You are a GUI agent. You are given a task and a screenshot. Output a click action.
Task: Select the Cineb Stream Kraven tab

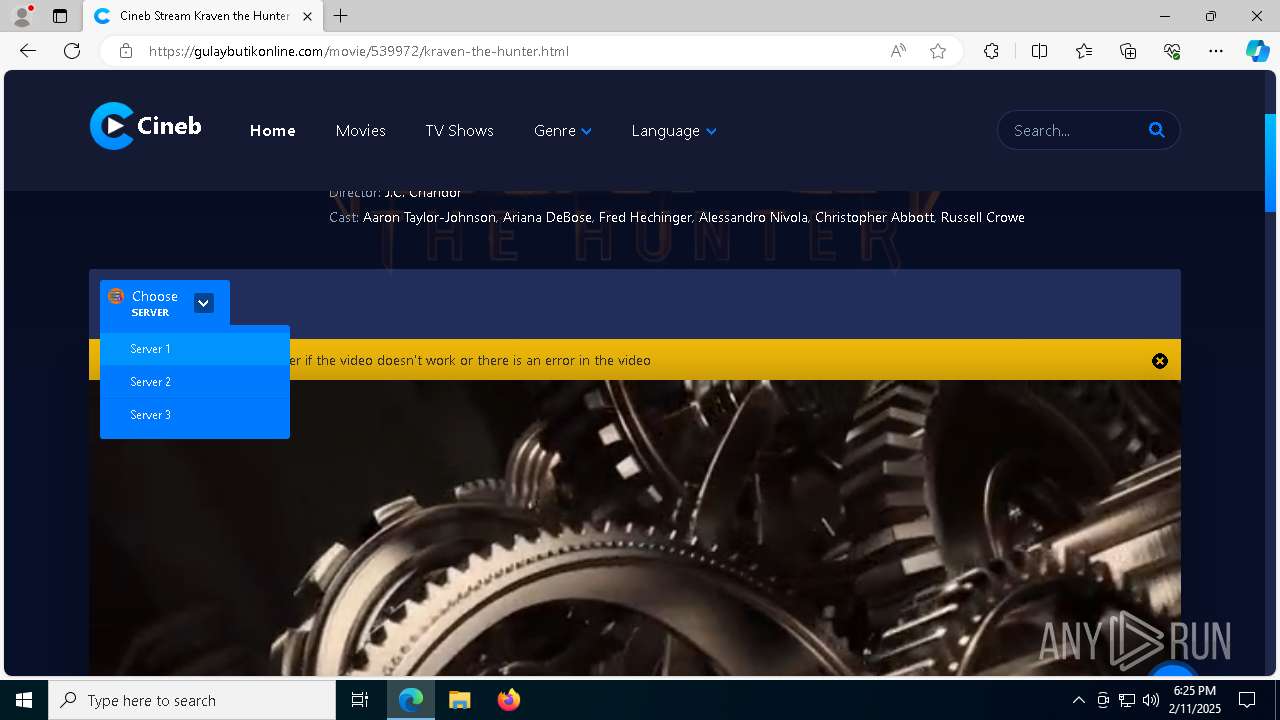[203, 16]
